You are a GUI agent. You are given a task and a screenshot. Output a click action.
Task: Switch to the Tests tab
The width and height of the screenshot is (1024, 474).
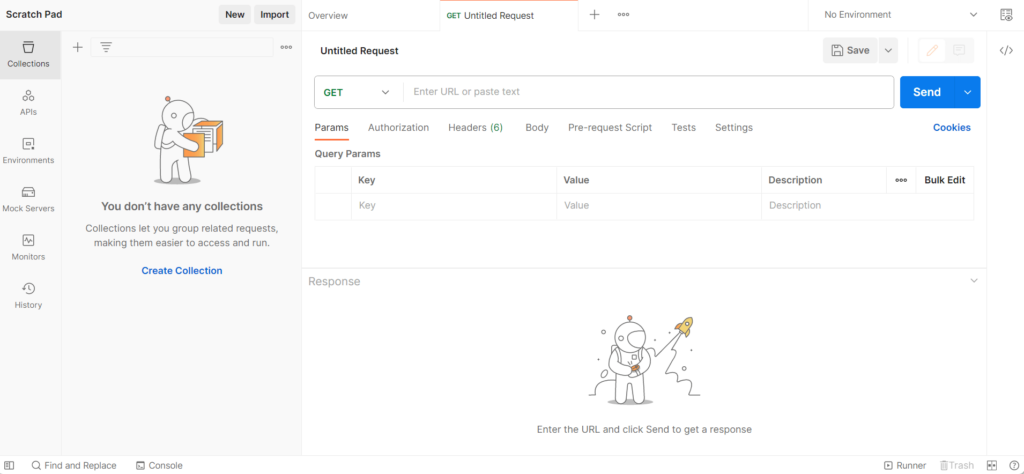pyautogui.click(x=683, y=128)
